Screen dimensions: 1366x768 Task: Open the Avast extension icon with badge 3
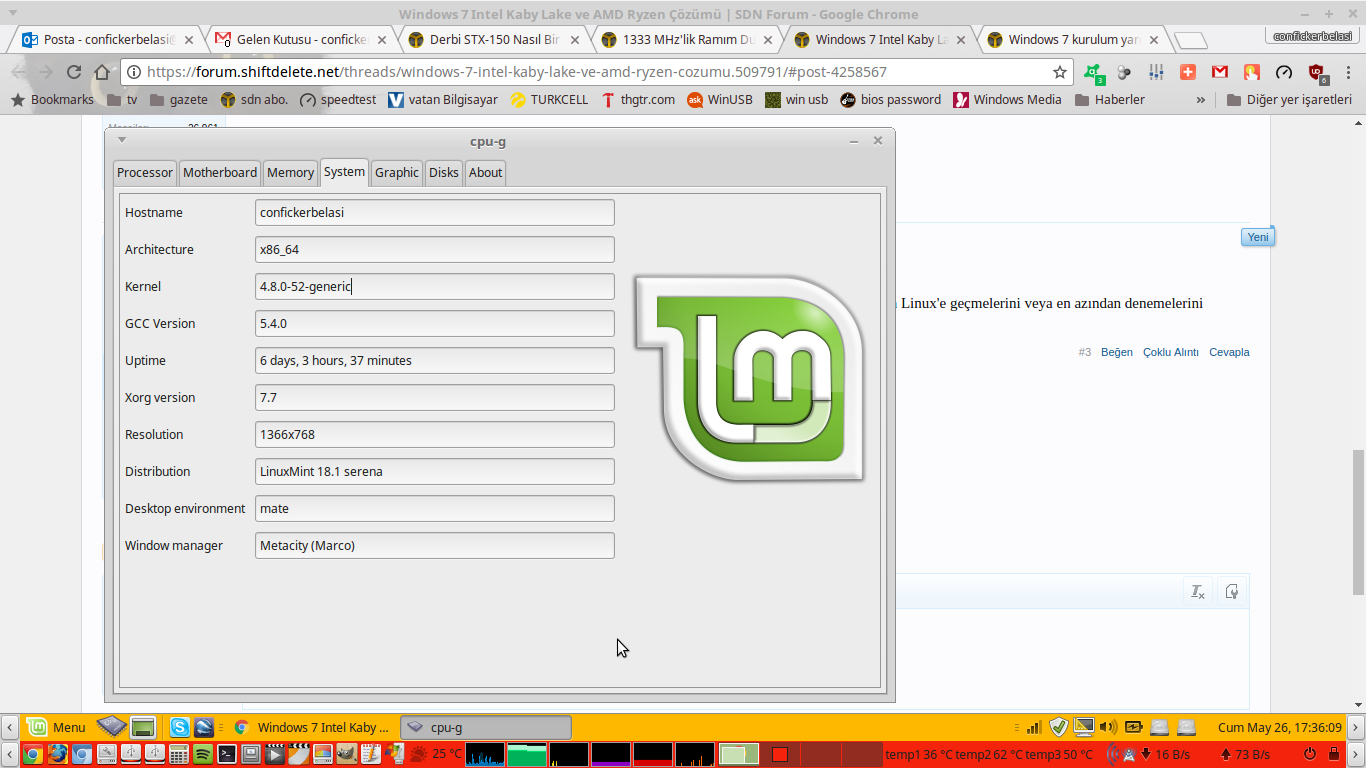(x=1094, y=73)
